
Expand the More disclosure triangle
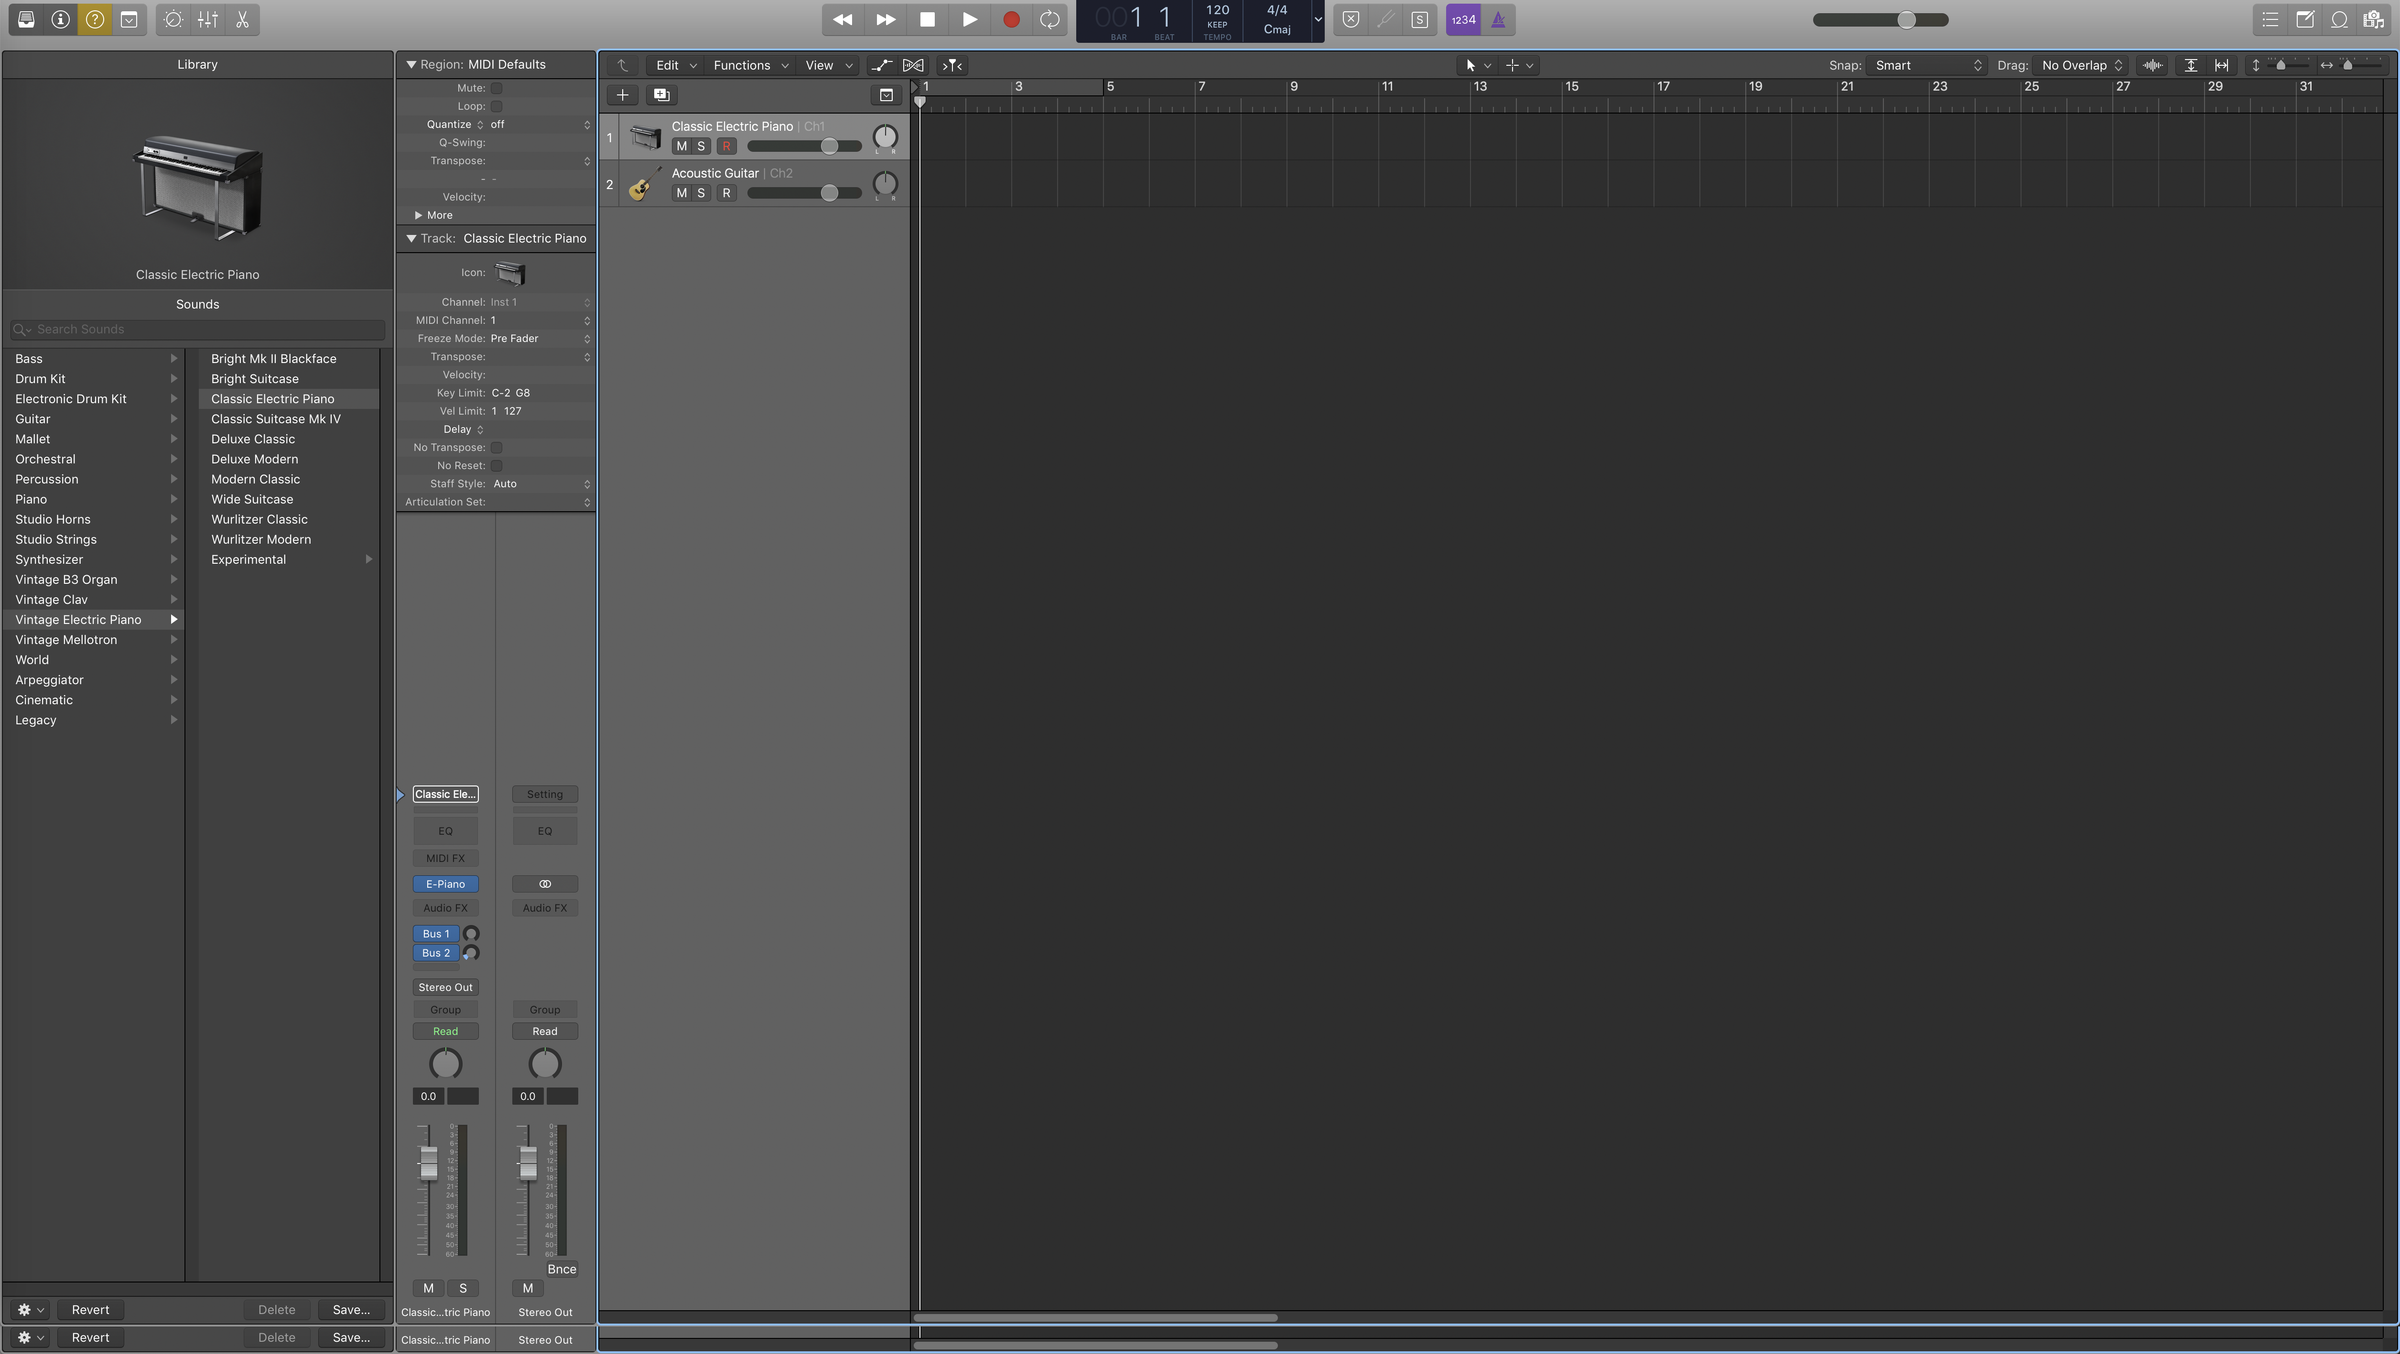[x=419, y=215]
